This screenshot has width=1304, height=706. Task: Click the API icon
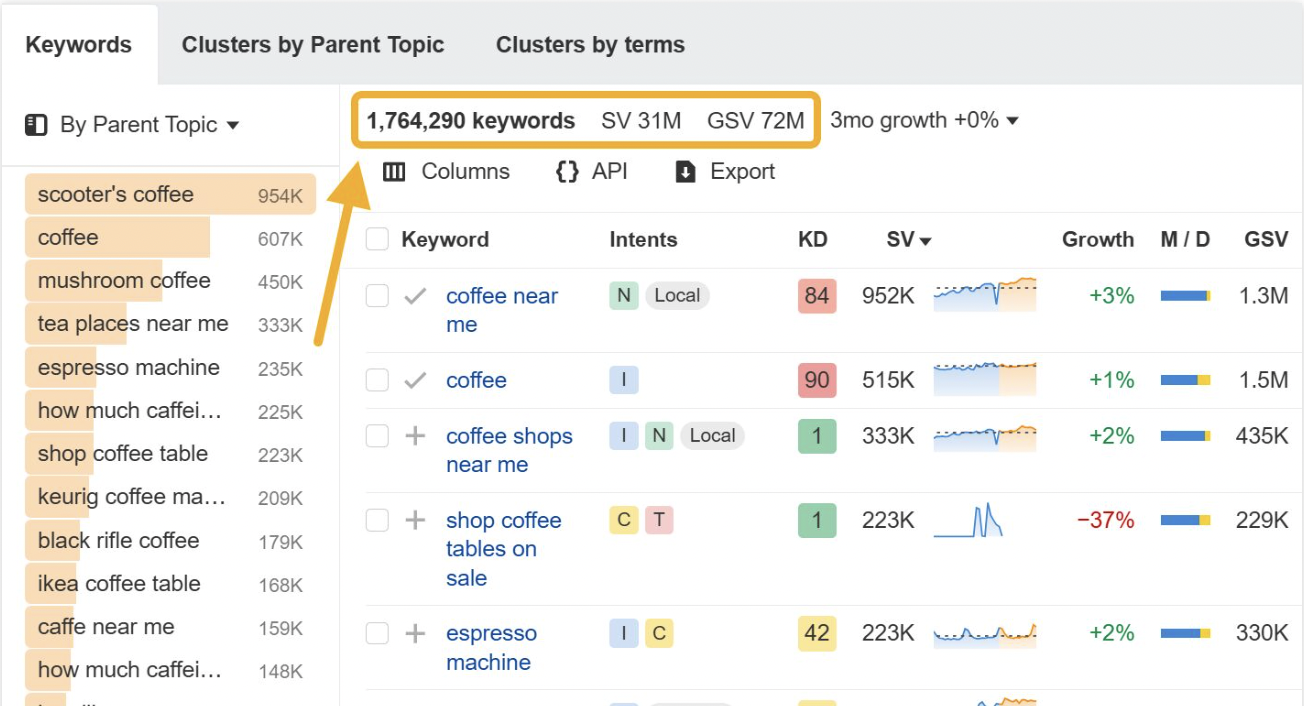coord(566,171)
